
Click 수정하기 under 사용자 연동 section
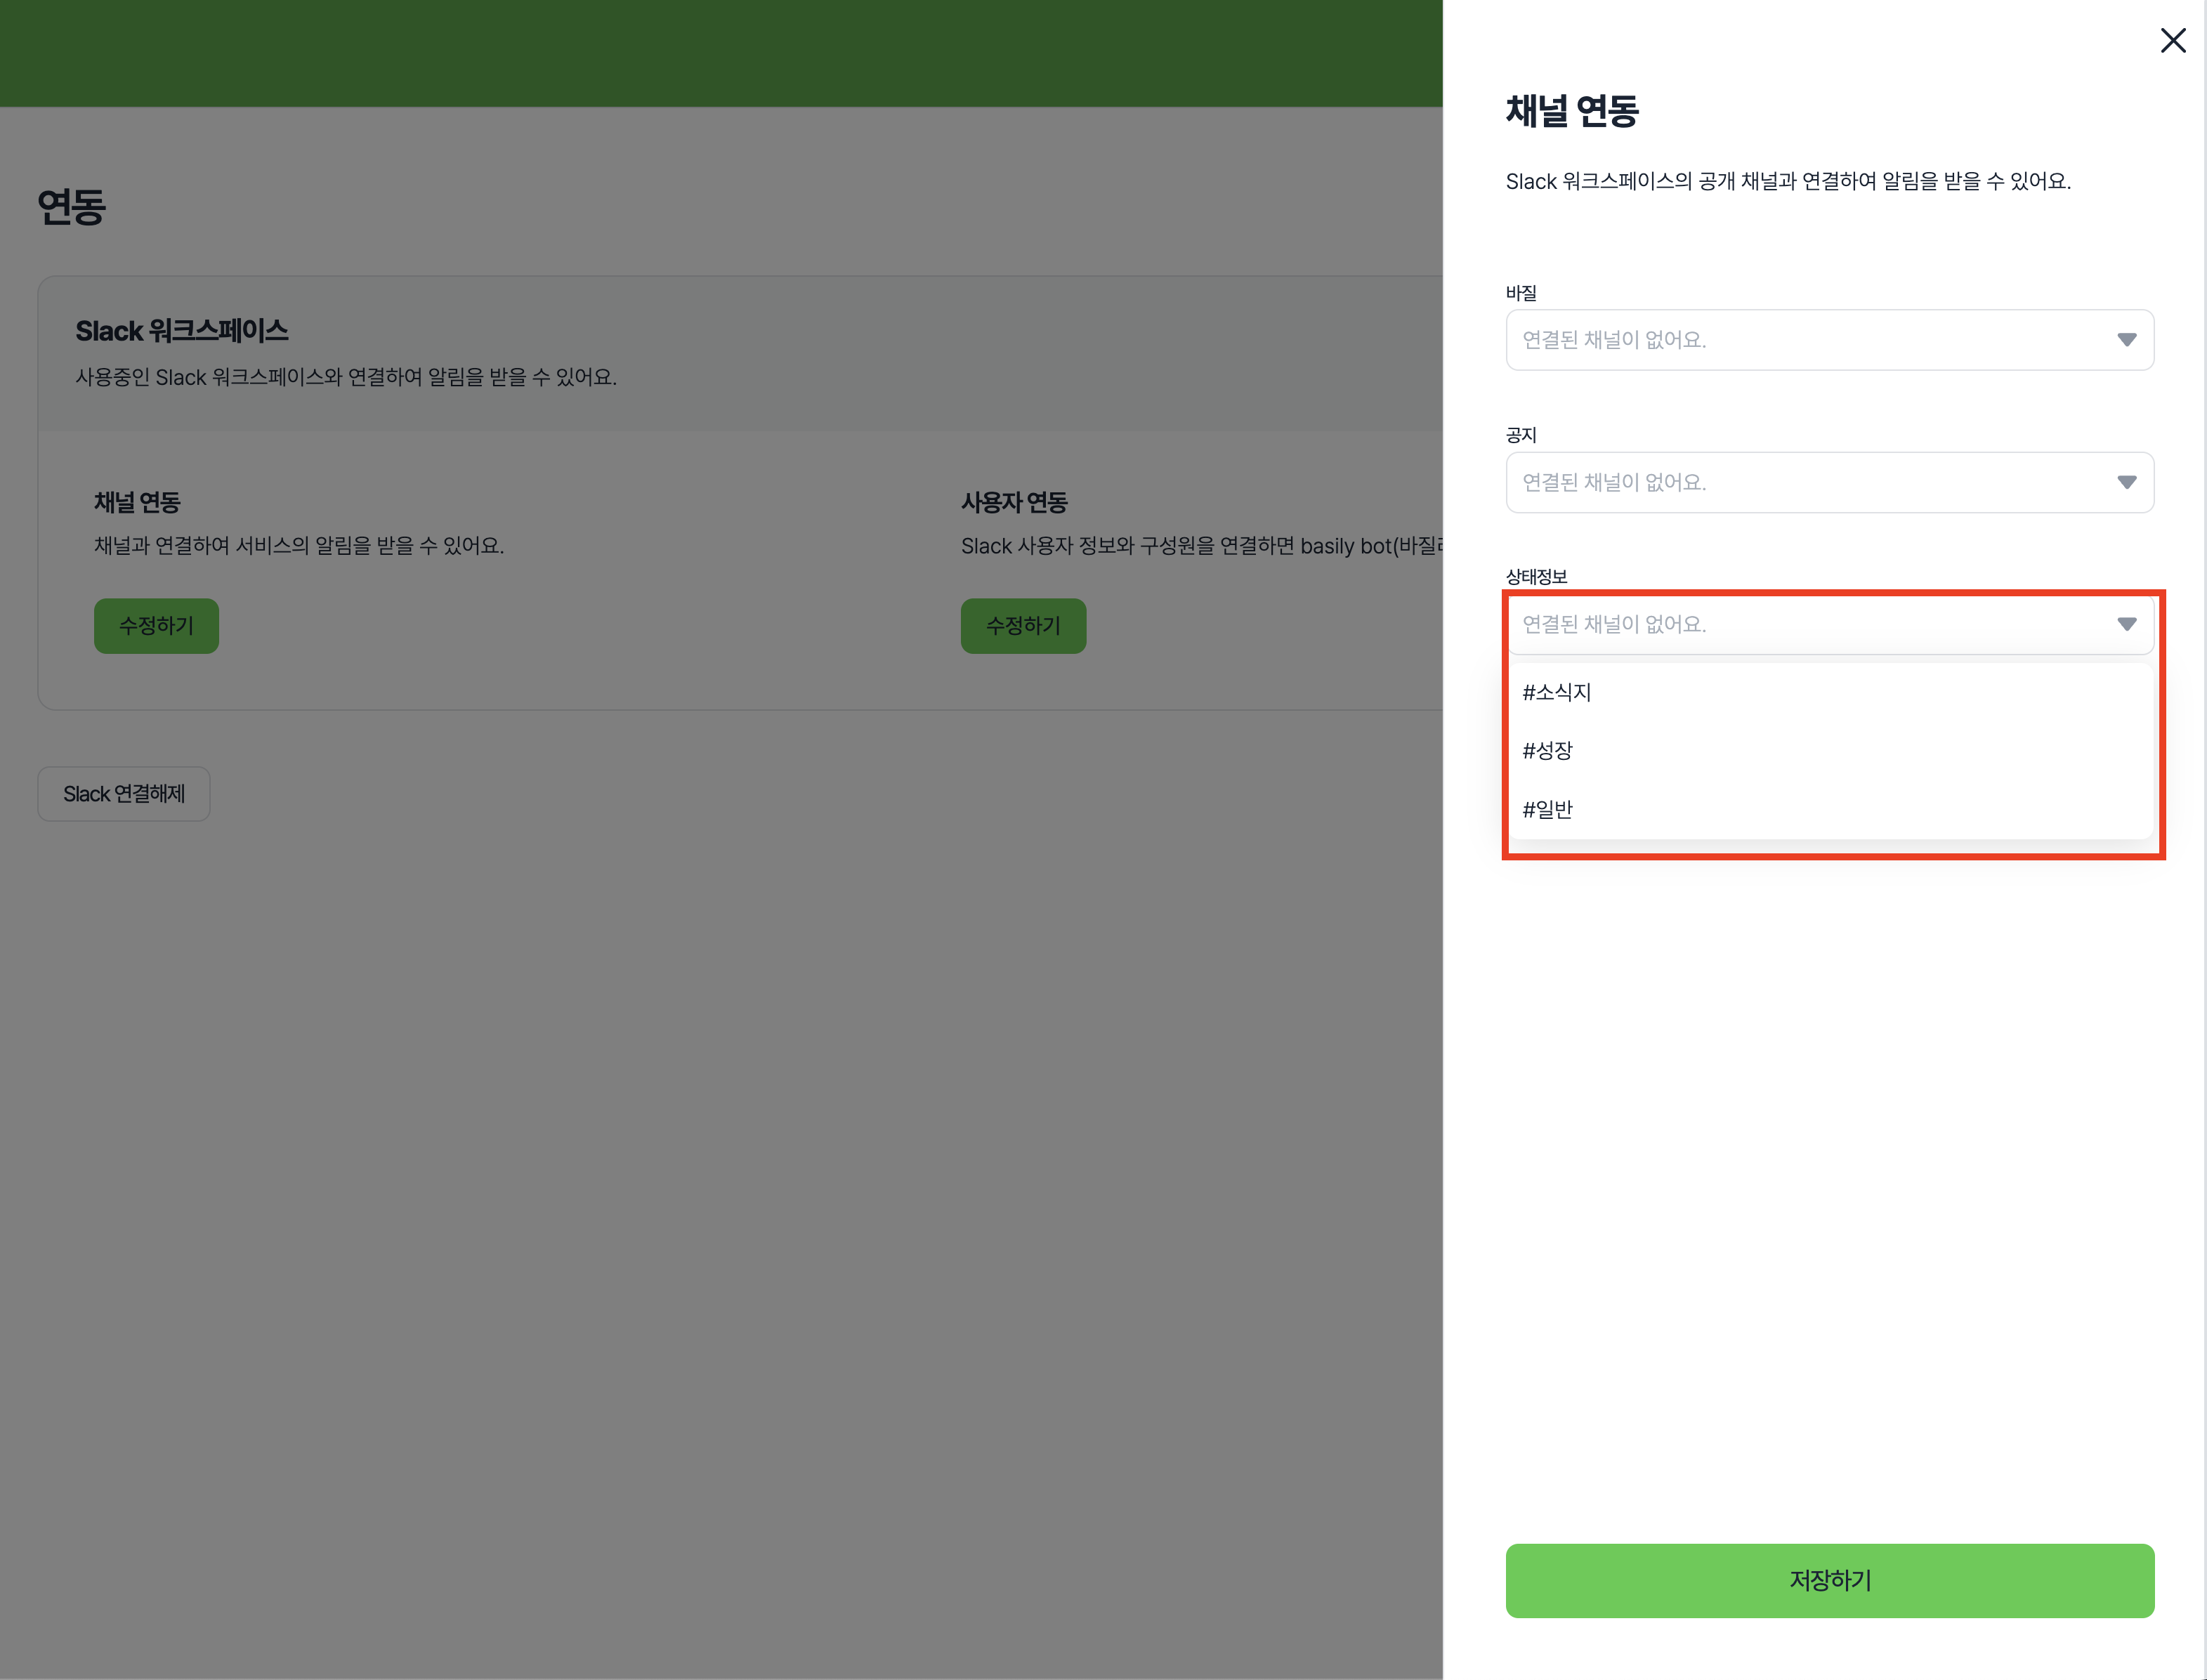1023,626
